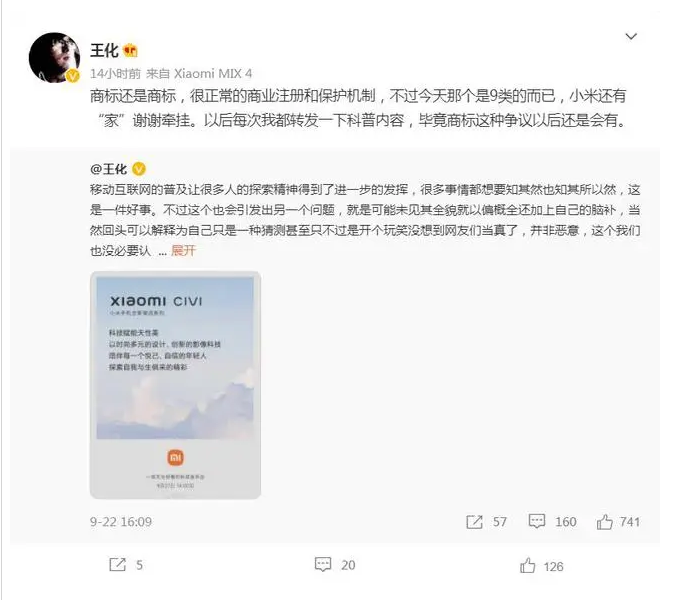684x600 pixels.
Task: Open the comments icon showing 20
Action: (323, 565)
